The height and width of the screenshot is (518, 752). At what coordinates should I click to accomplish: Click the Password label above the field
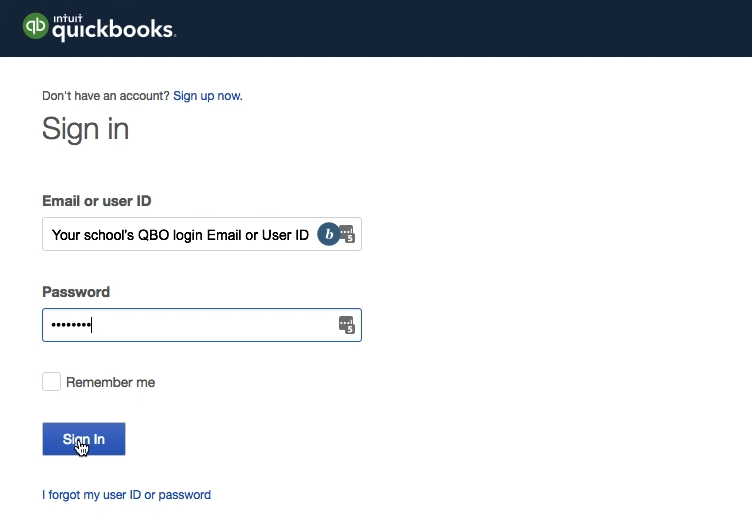pyautogui.click(x=76, y=292)
